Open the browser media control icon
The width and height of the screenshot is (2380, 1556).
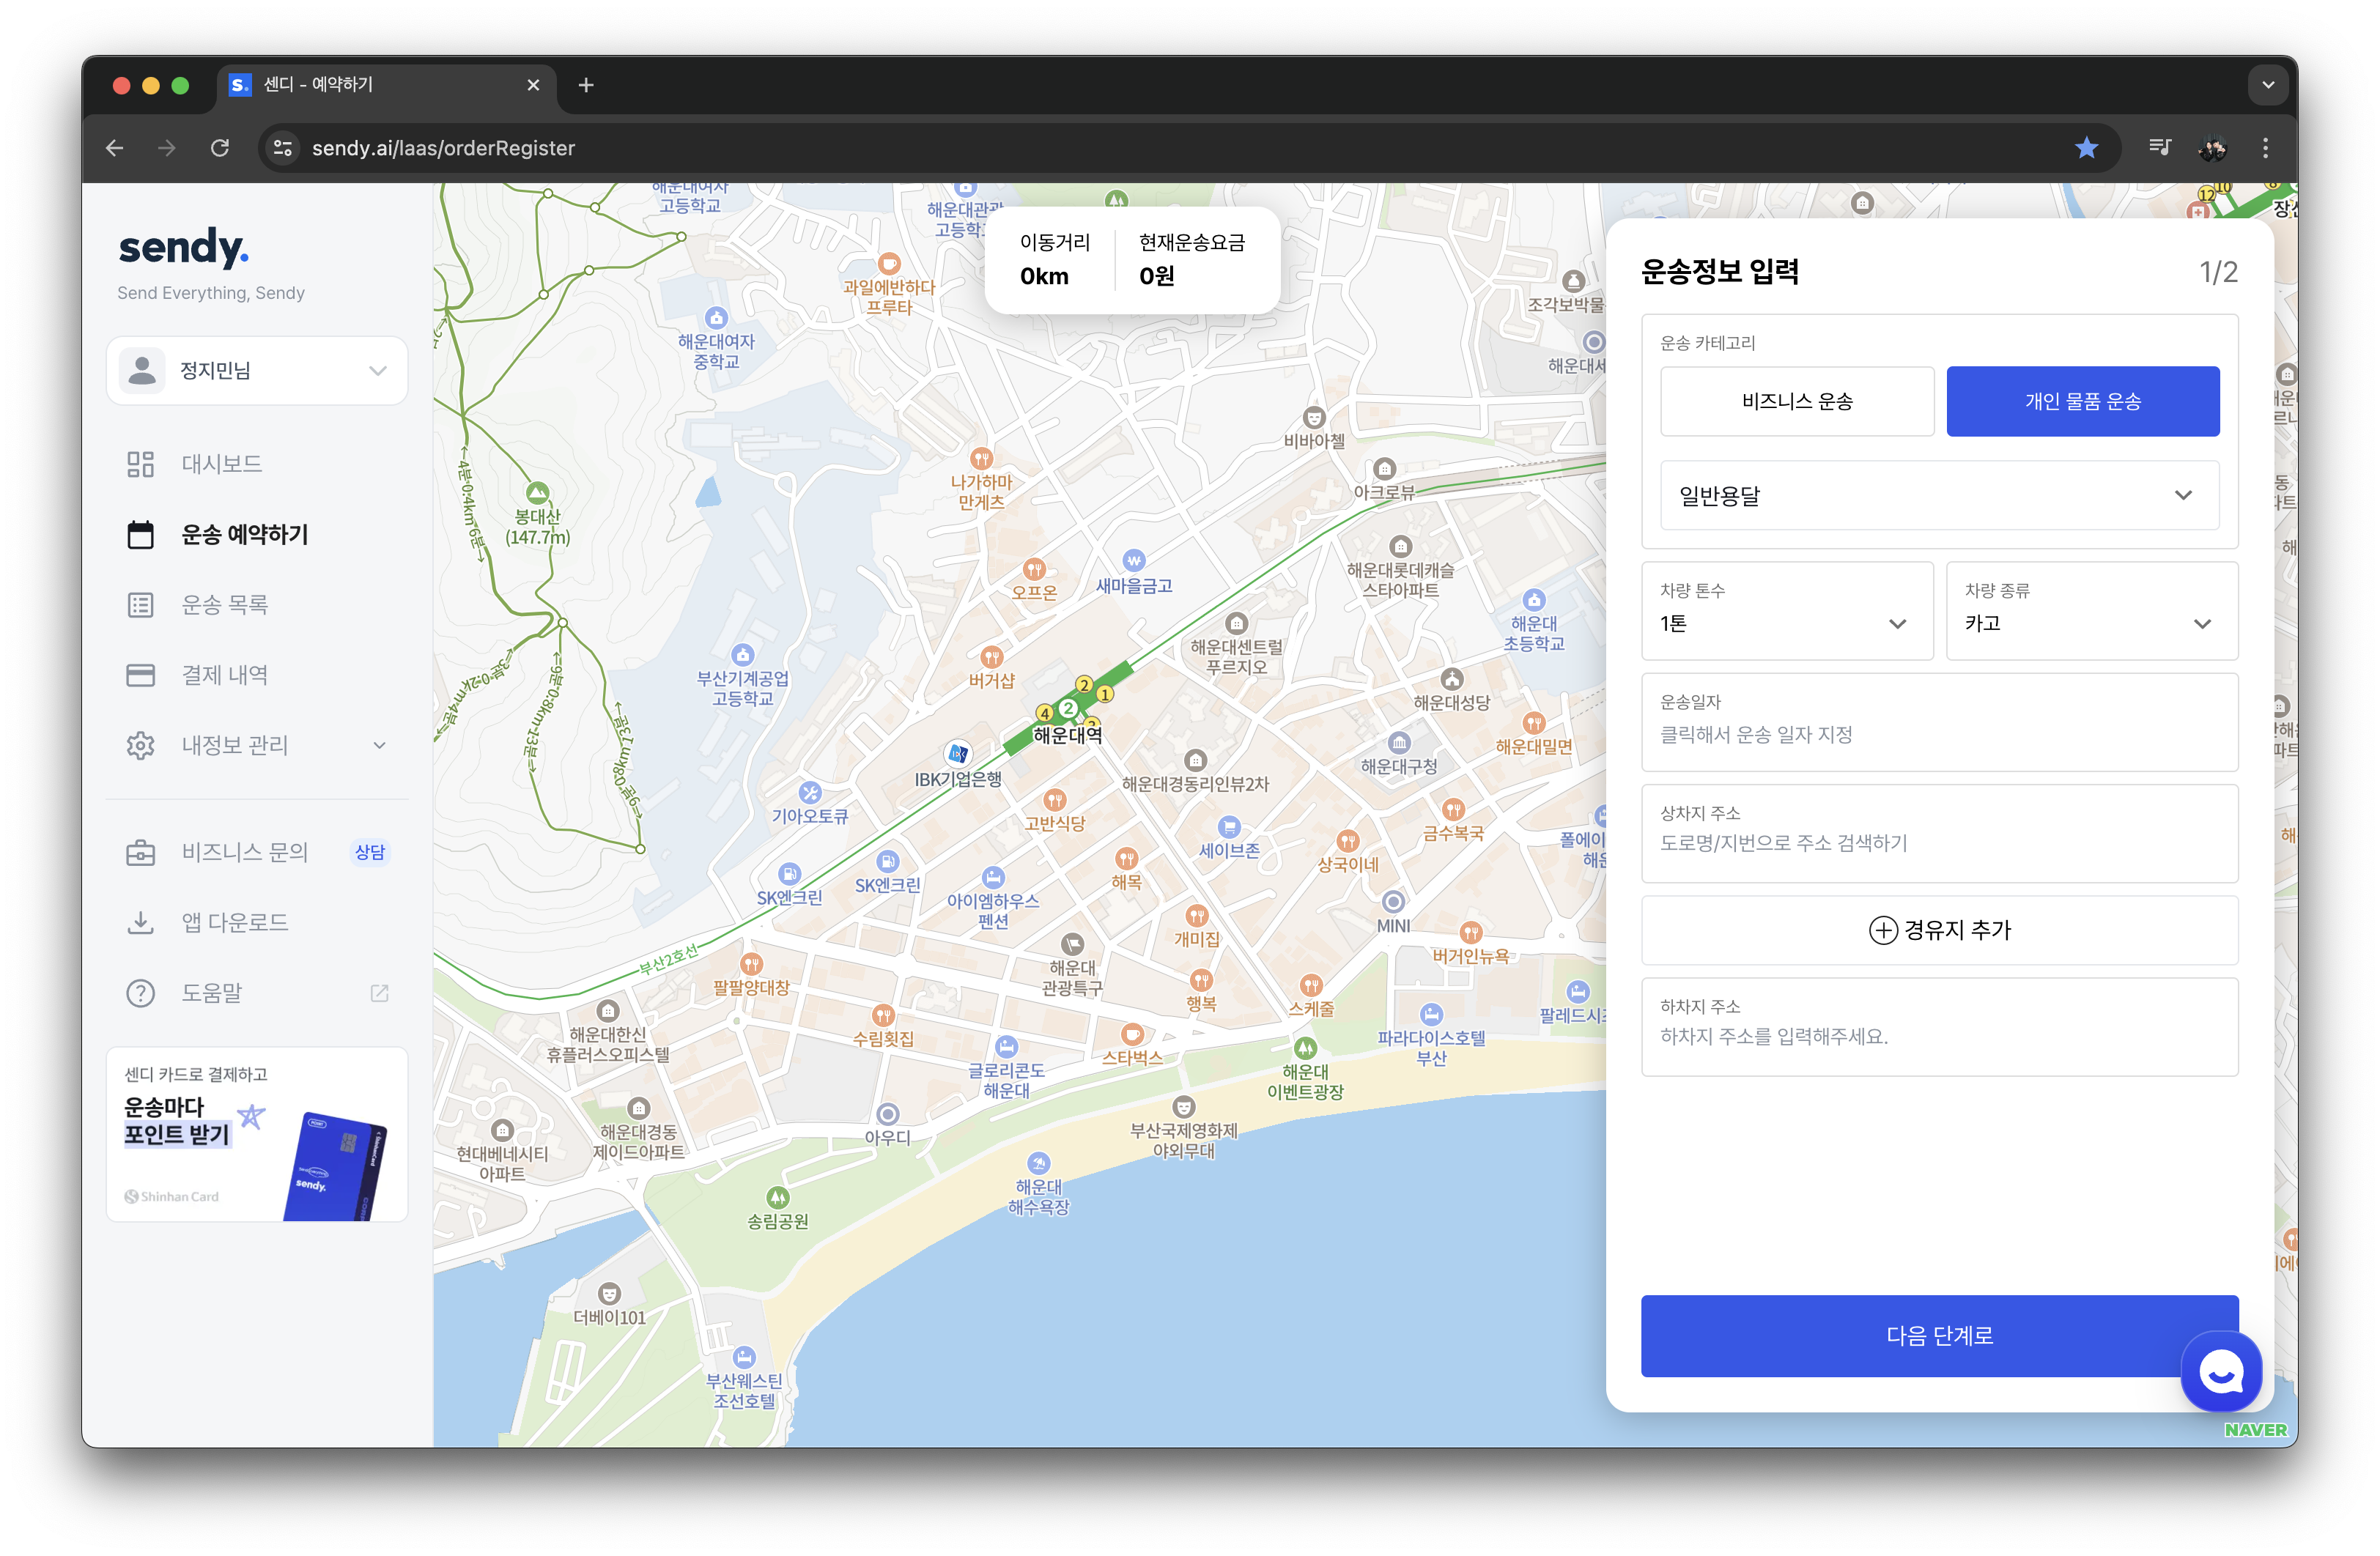click(2160, 148)
